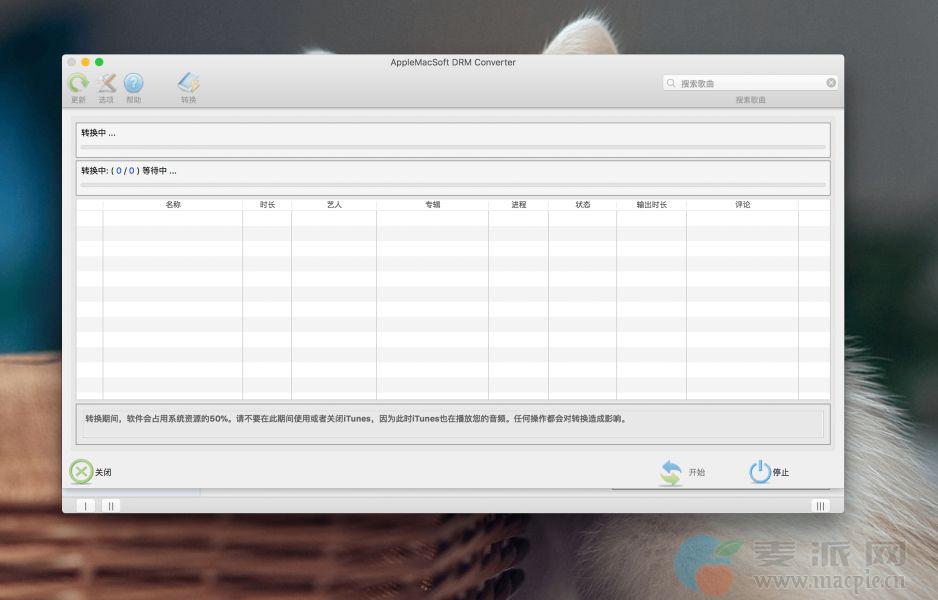Click the 状态 (Status) column header
The width and height of the screenshot is (938, 600).
tap(582, 205)
